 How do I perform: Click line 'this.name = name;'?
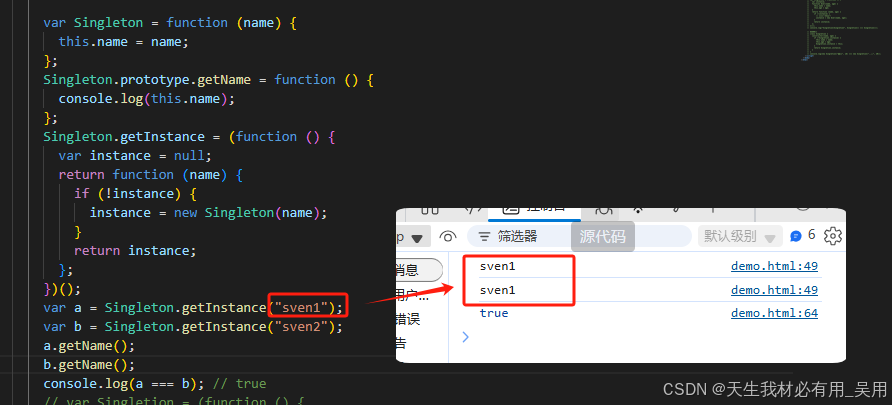[123, 42]
